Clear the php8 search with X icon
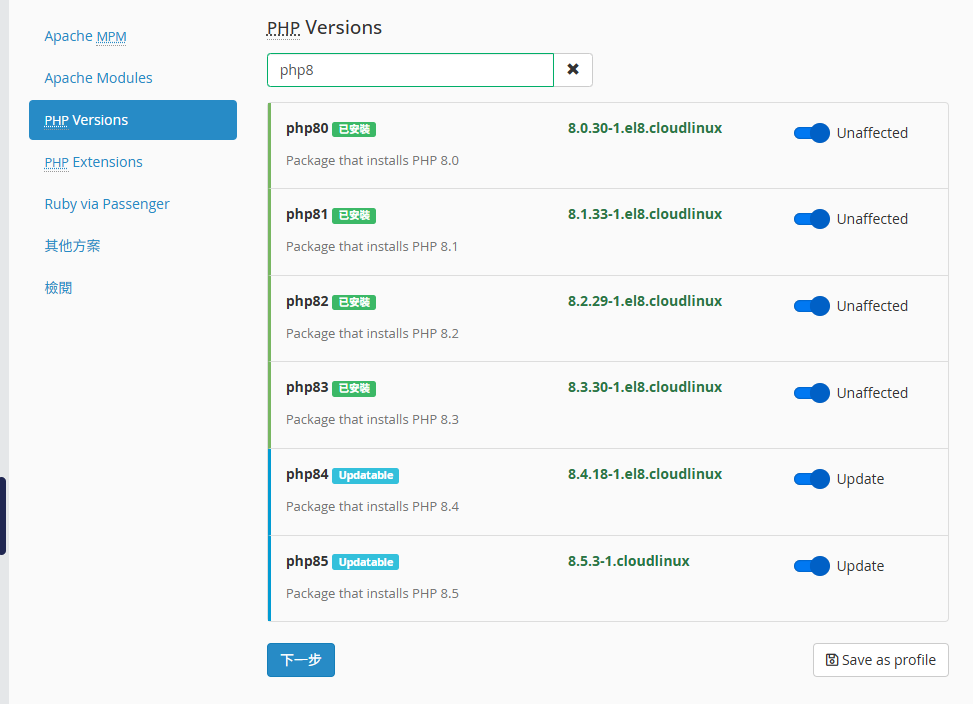The image size is (973, 704). tap(573, 70)
